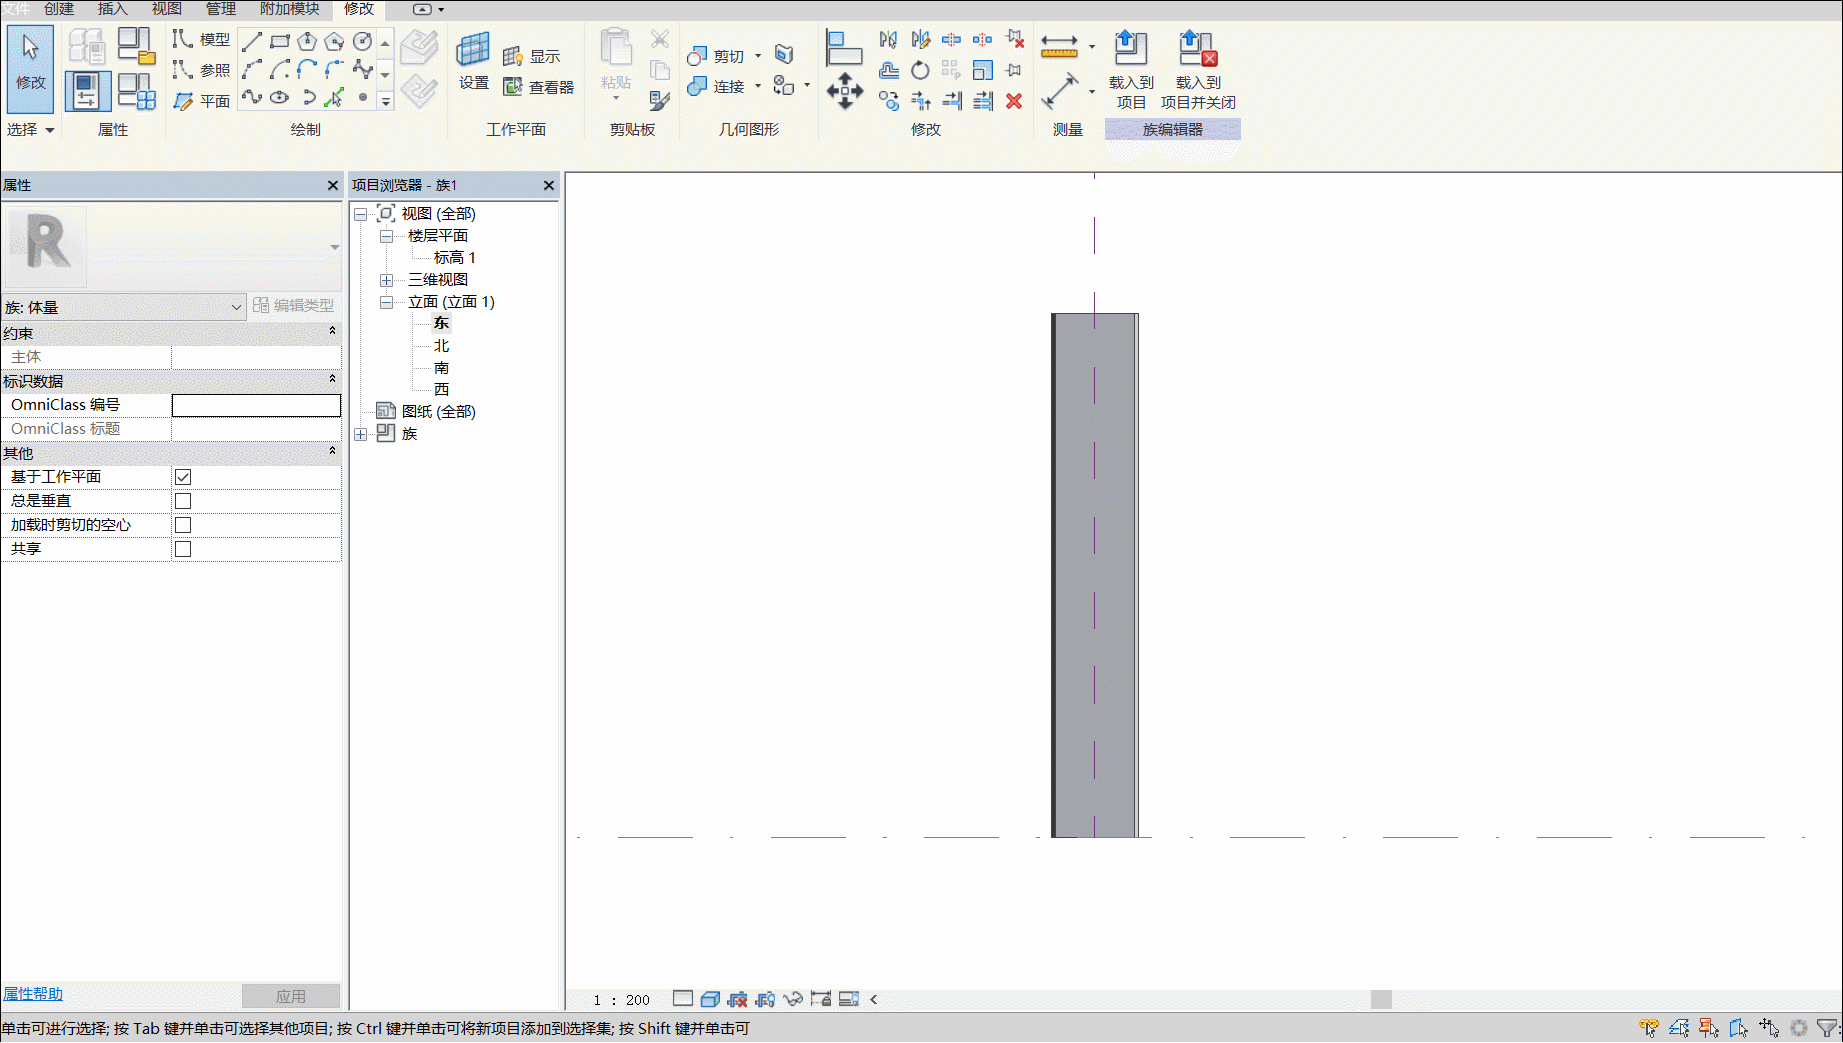Screen dimensions: 1843x1043
Task: Click 载入到项目并关闭 load and close
Action: [x=1198, y=69]
